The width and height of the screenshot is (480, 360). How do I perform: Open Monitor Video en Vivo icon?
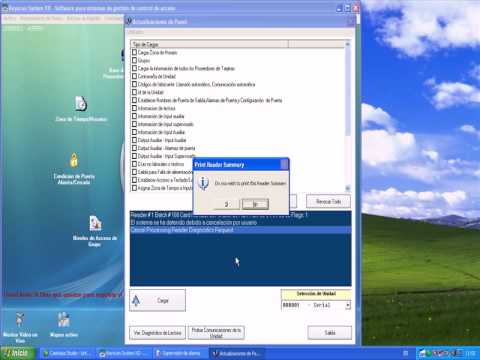(x=20, y=320)
